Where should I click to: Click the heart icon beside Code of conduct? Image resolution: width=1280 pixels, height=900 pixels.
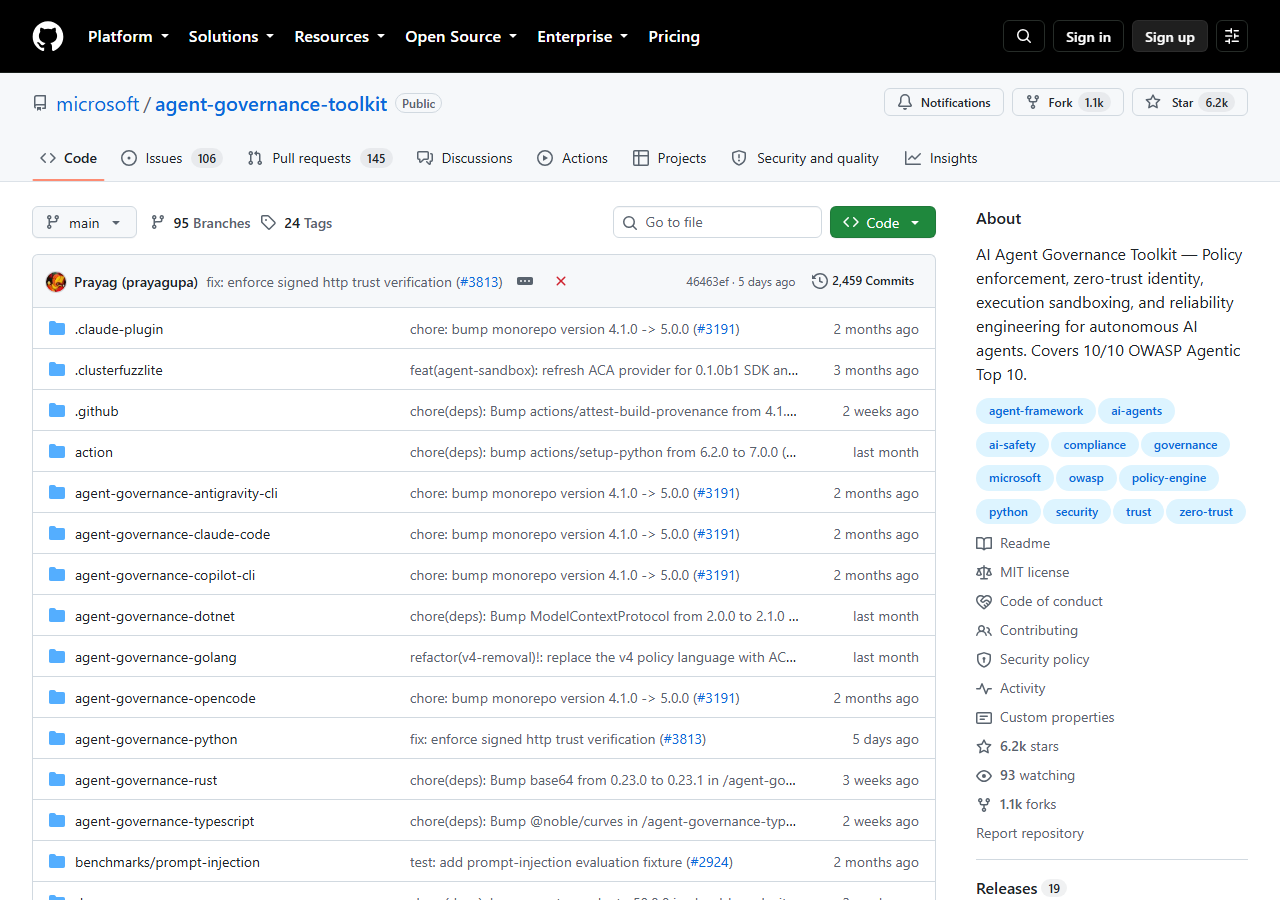pos(984,601)
